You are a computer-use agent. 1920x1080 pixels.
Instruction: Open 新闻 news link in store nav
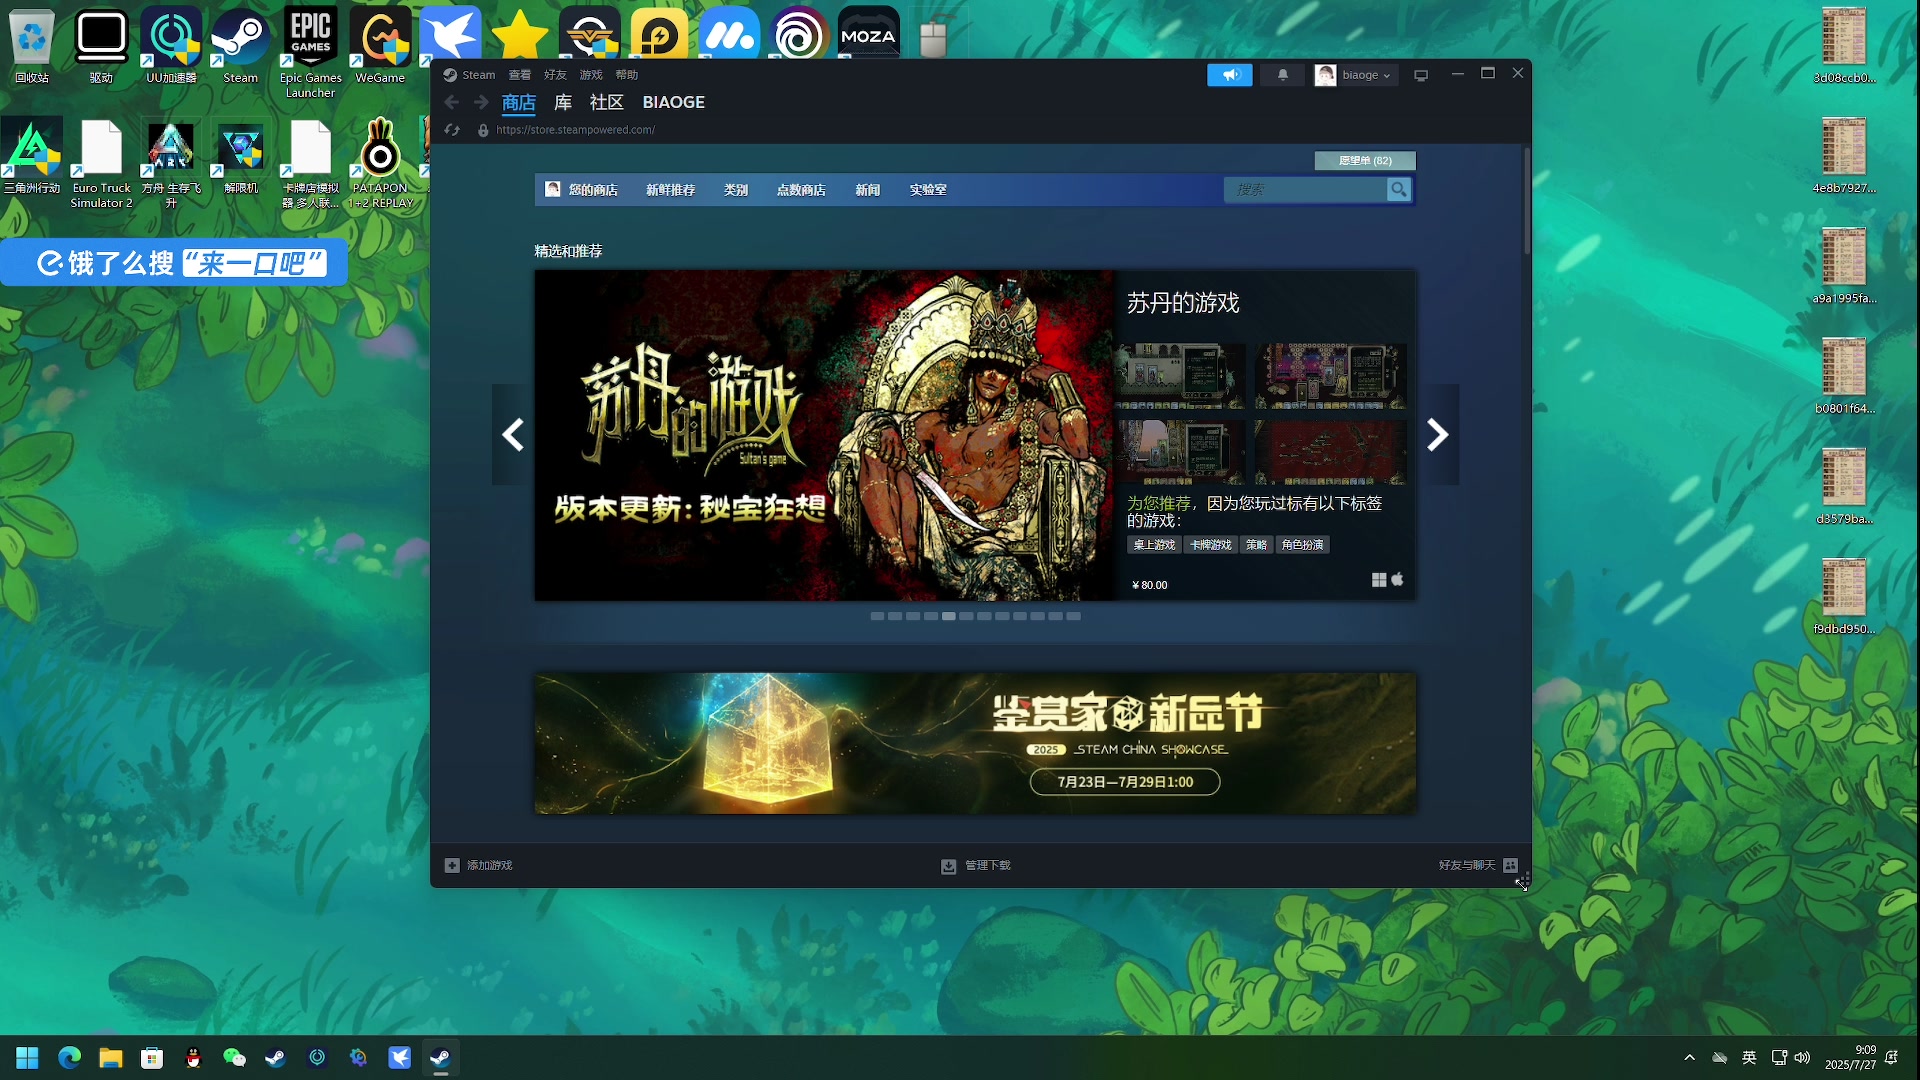click(x=868, y=190)
